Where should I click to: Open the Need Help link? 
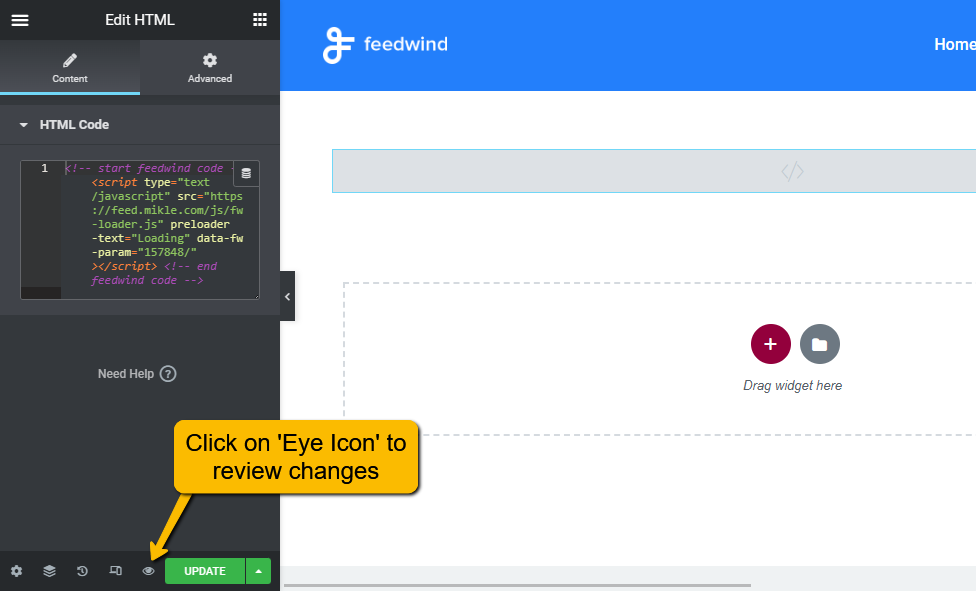(137, 373)
